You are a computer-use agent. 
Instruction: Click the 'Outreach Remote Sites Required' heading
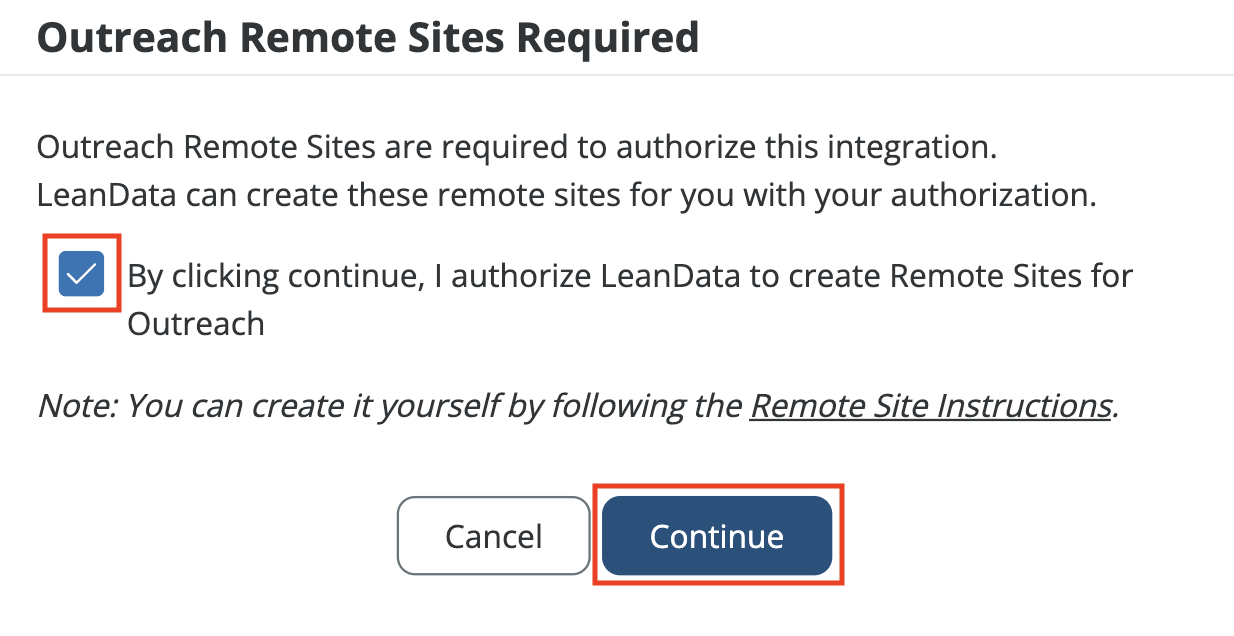(367, 38)
